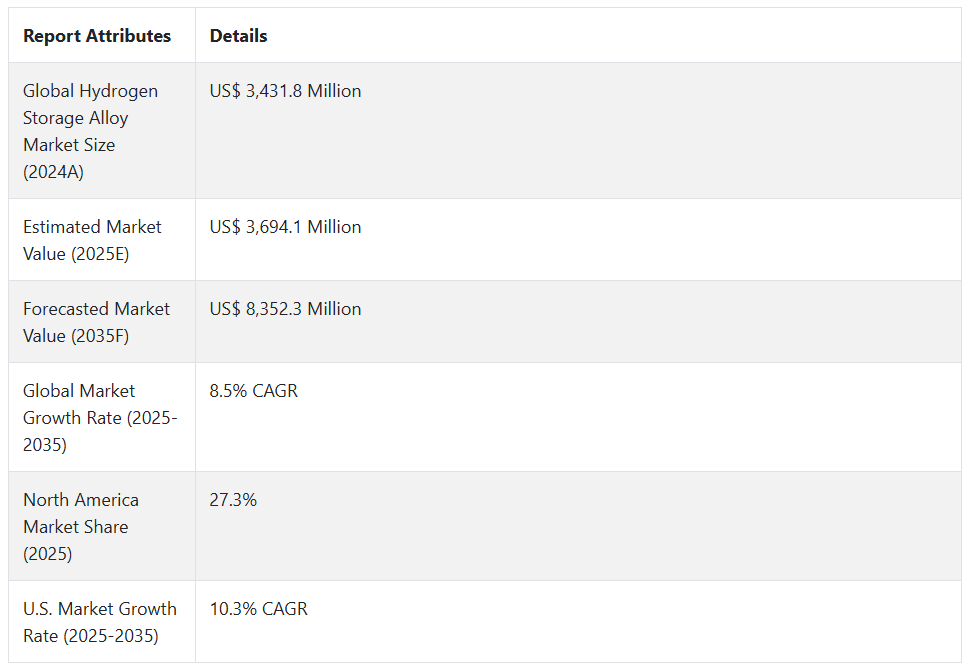Click the (2025) text under Market Share
The height and width of the screenshot is (663, 967).
coord(47,554)
